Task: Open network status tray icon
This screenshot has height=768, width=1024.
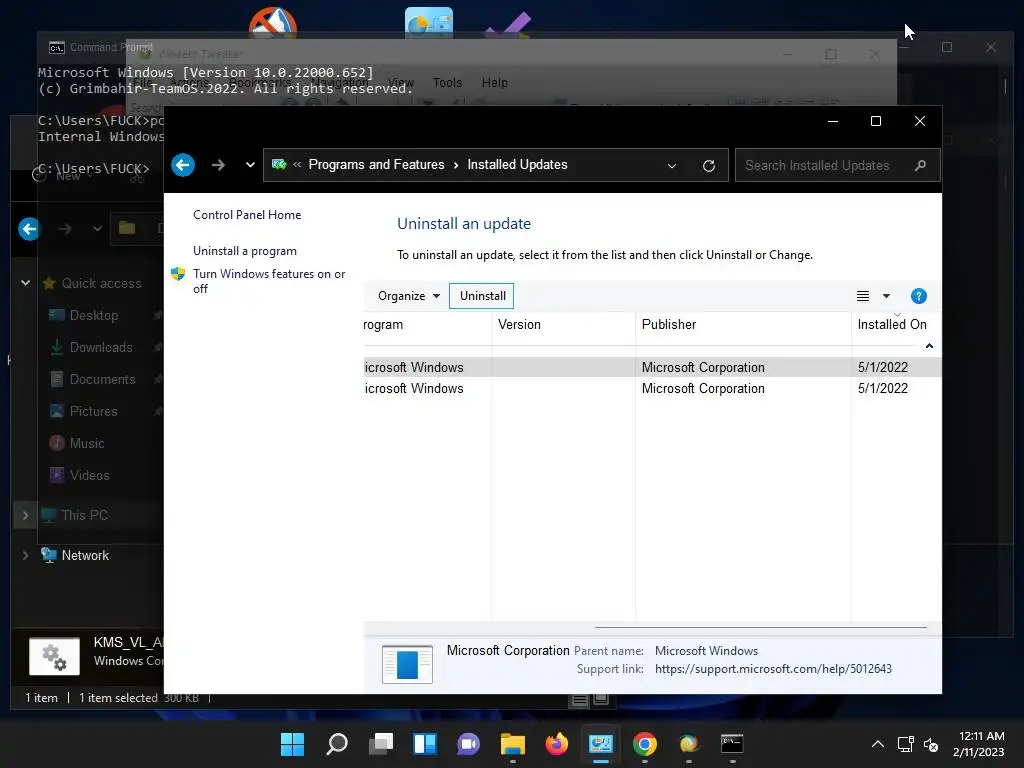Action: pyautogui.click(x=905, y=744)
